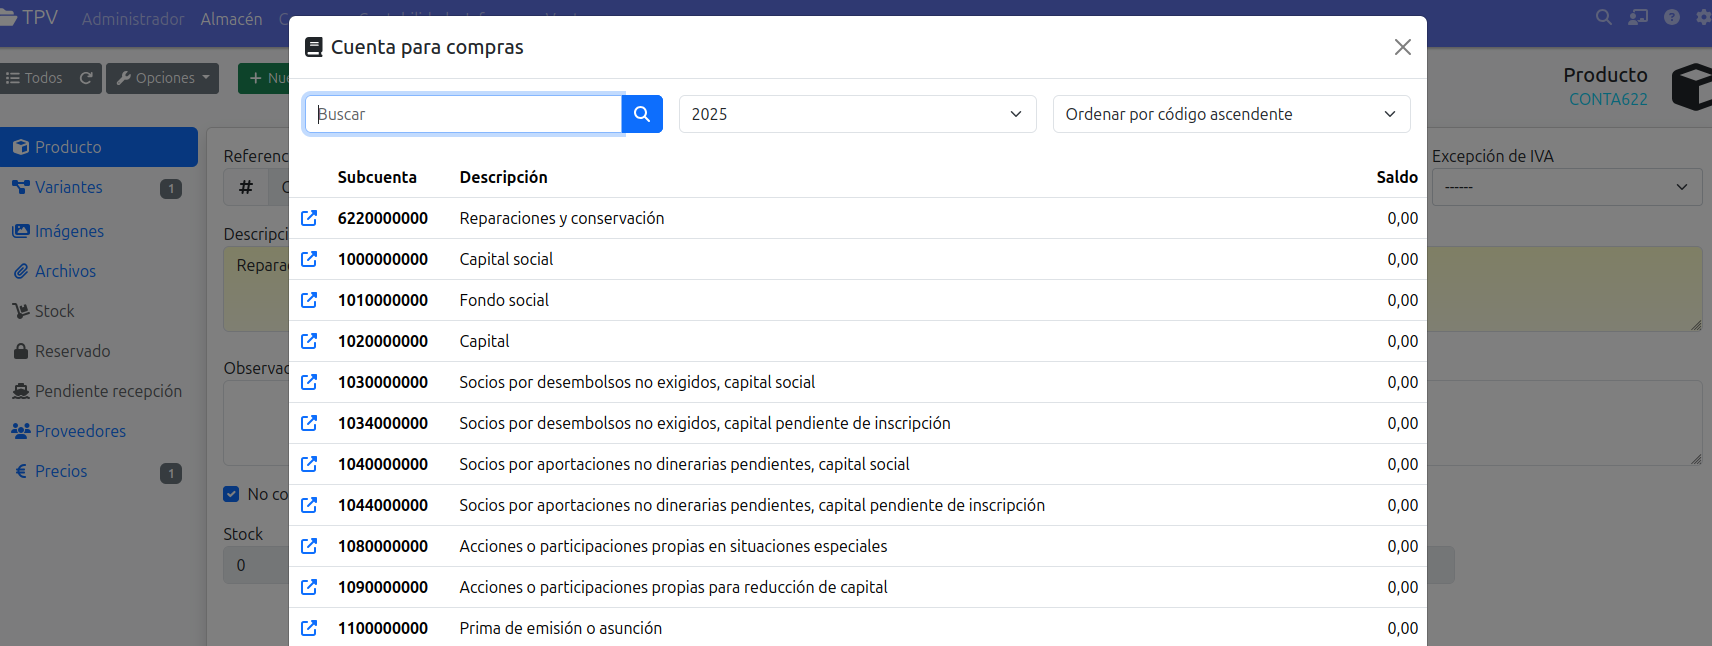Close the Cuenta para compras dialog

coord(1402,47)
